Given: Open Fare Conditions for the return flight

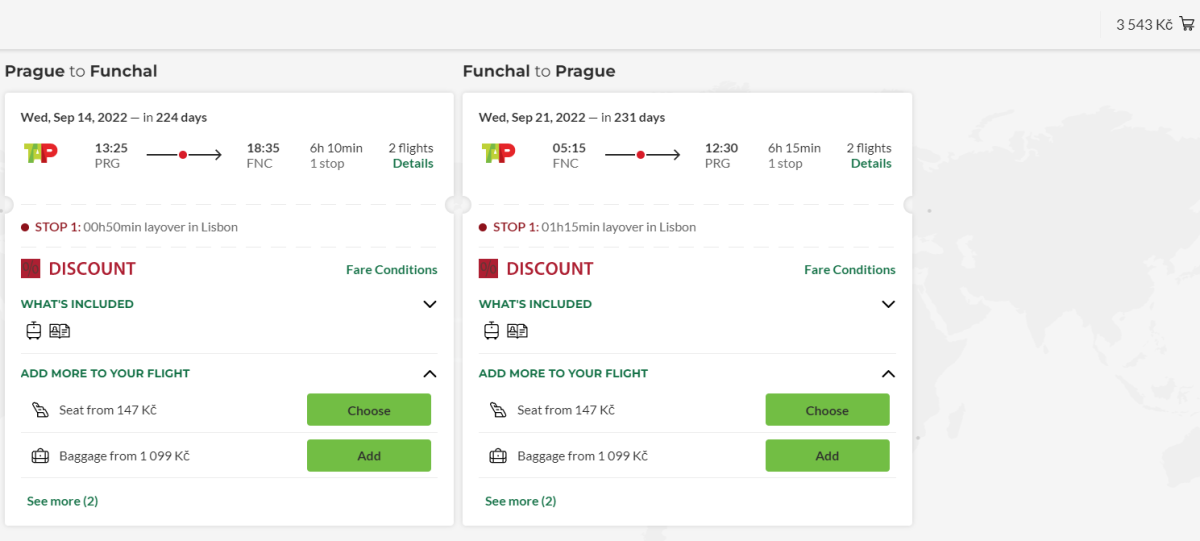Looking at the screenshot, I should pos(849,269).
